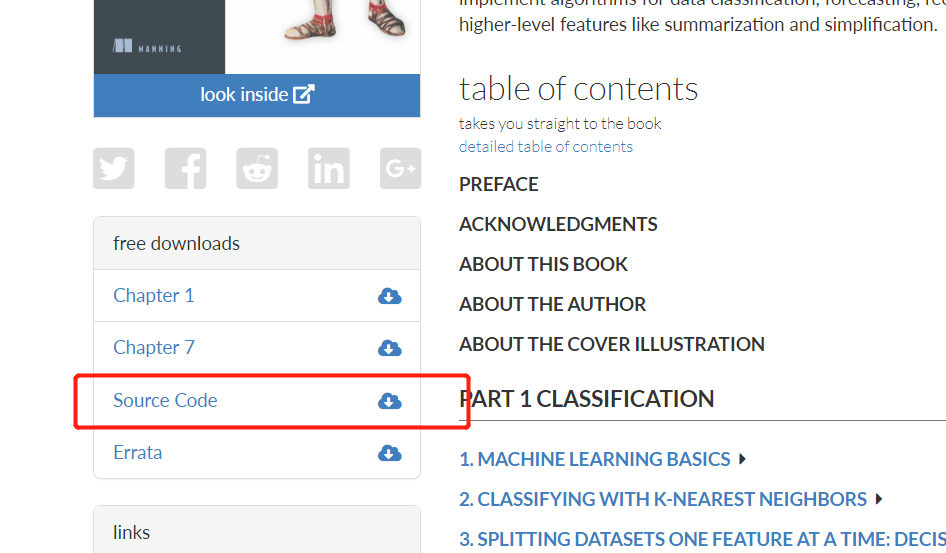The height and width of the screenshot is (553, 946).
Task: Click the Chapter 1 cloud download icon
Action: pos(390,296)
